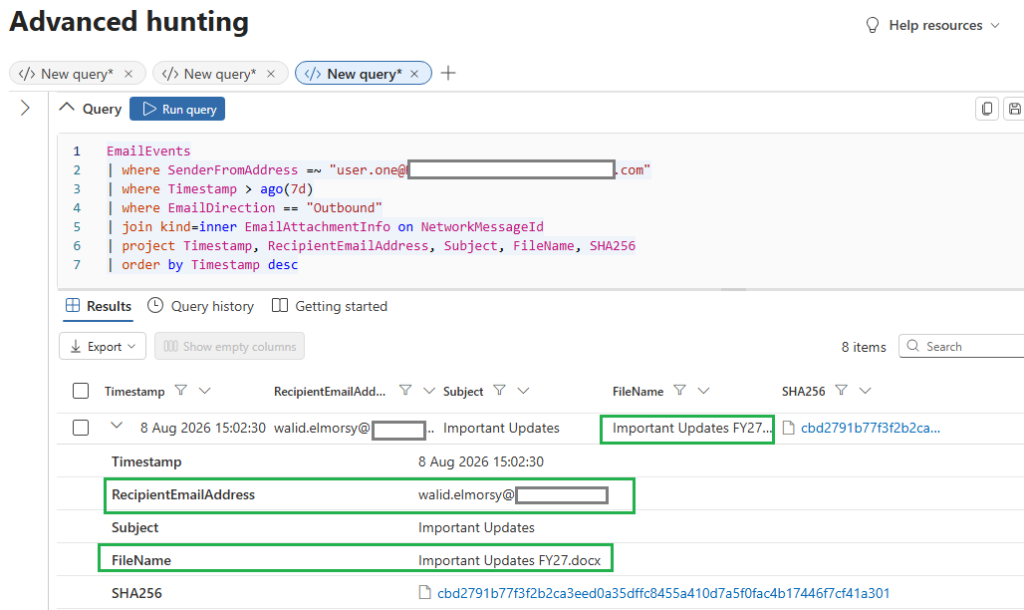Screen dimensions: 1024x610
Task: Open full SHA256 hash link in details
Action: [664, 593]
